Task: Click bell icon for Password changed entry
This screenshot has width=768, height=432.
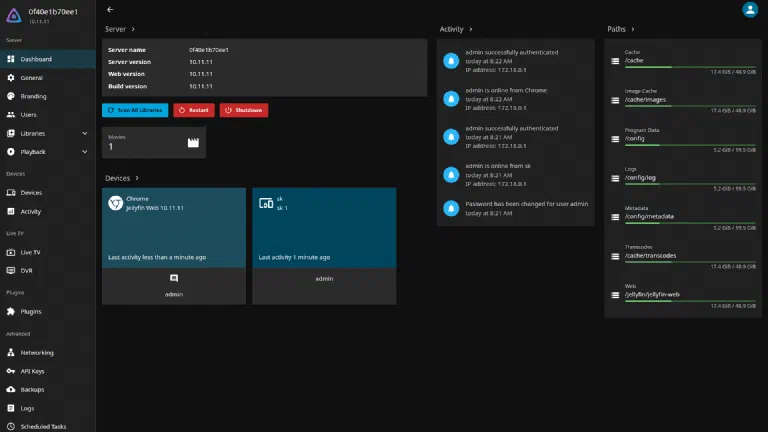Action: (451, 208)
